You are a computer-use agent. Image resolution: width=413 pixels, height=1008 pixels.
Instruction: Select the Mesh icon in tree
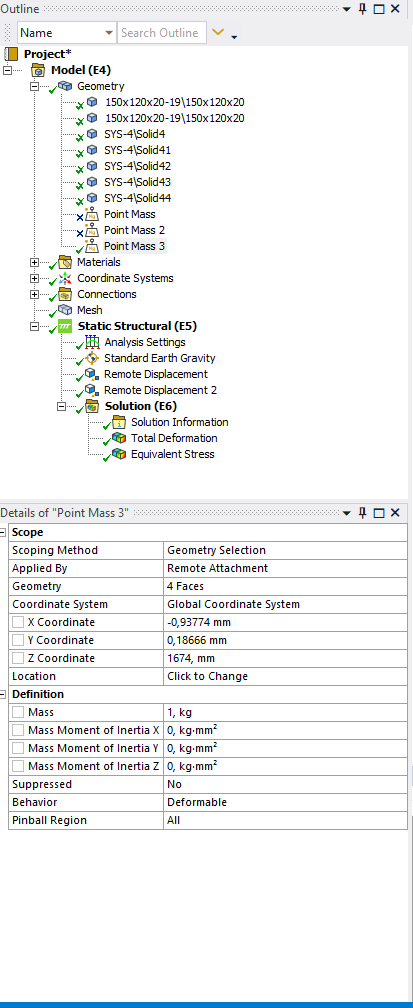click(65, 310)
